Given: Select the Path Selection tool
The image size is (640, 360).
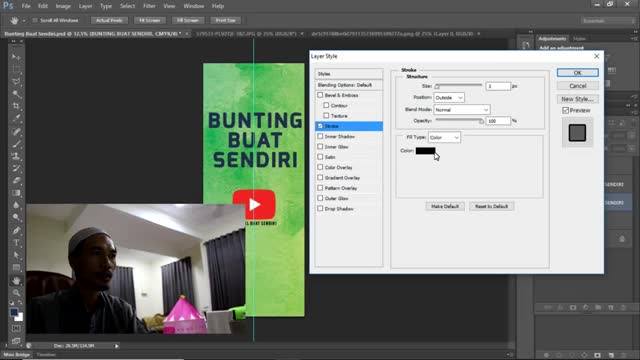Looking at the screenshot, I should [16, 255].
